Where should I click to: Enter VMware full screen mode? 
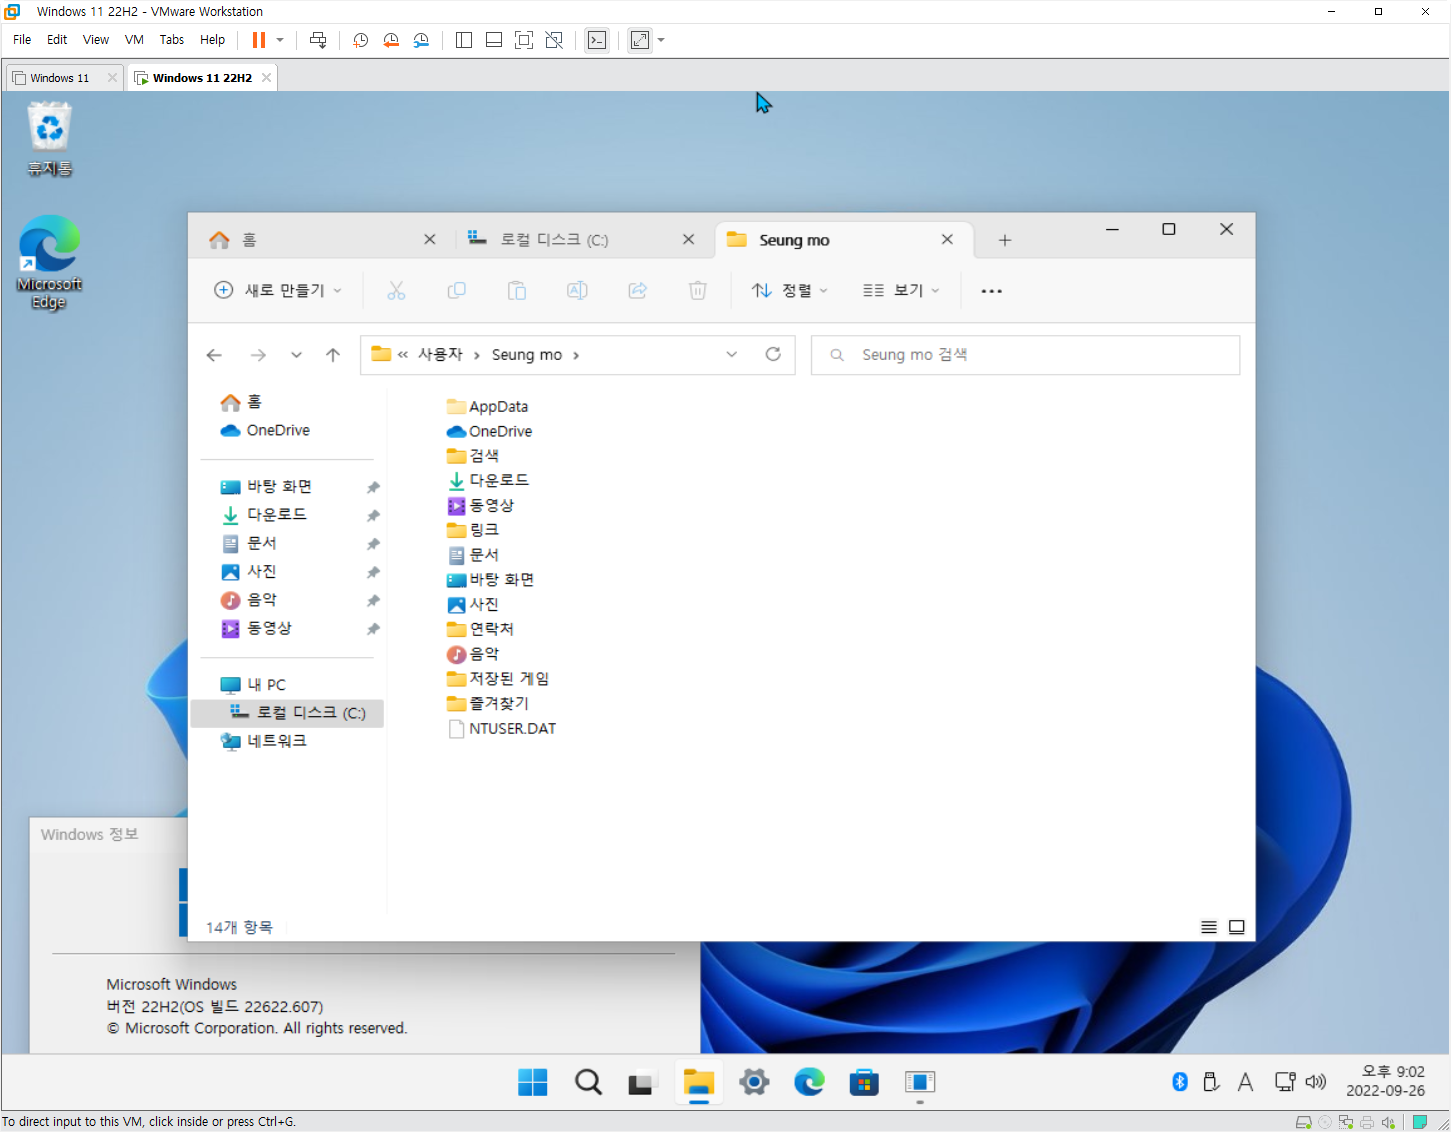524,40
